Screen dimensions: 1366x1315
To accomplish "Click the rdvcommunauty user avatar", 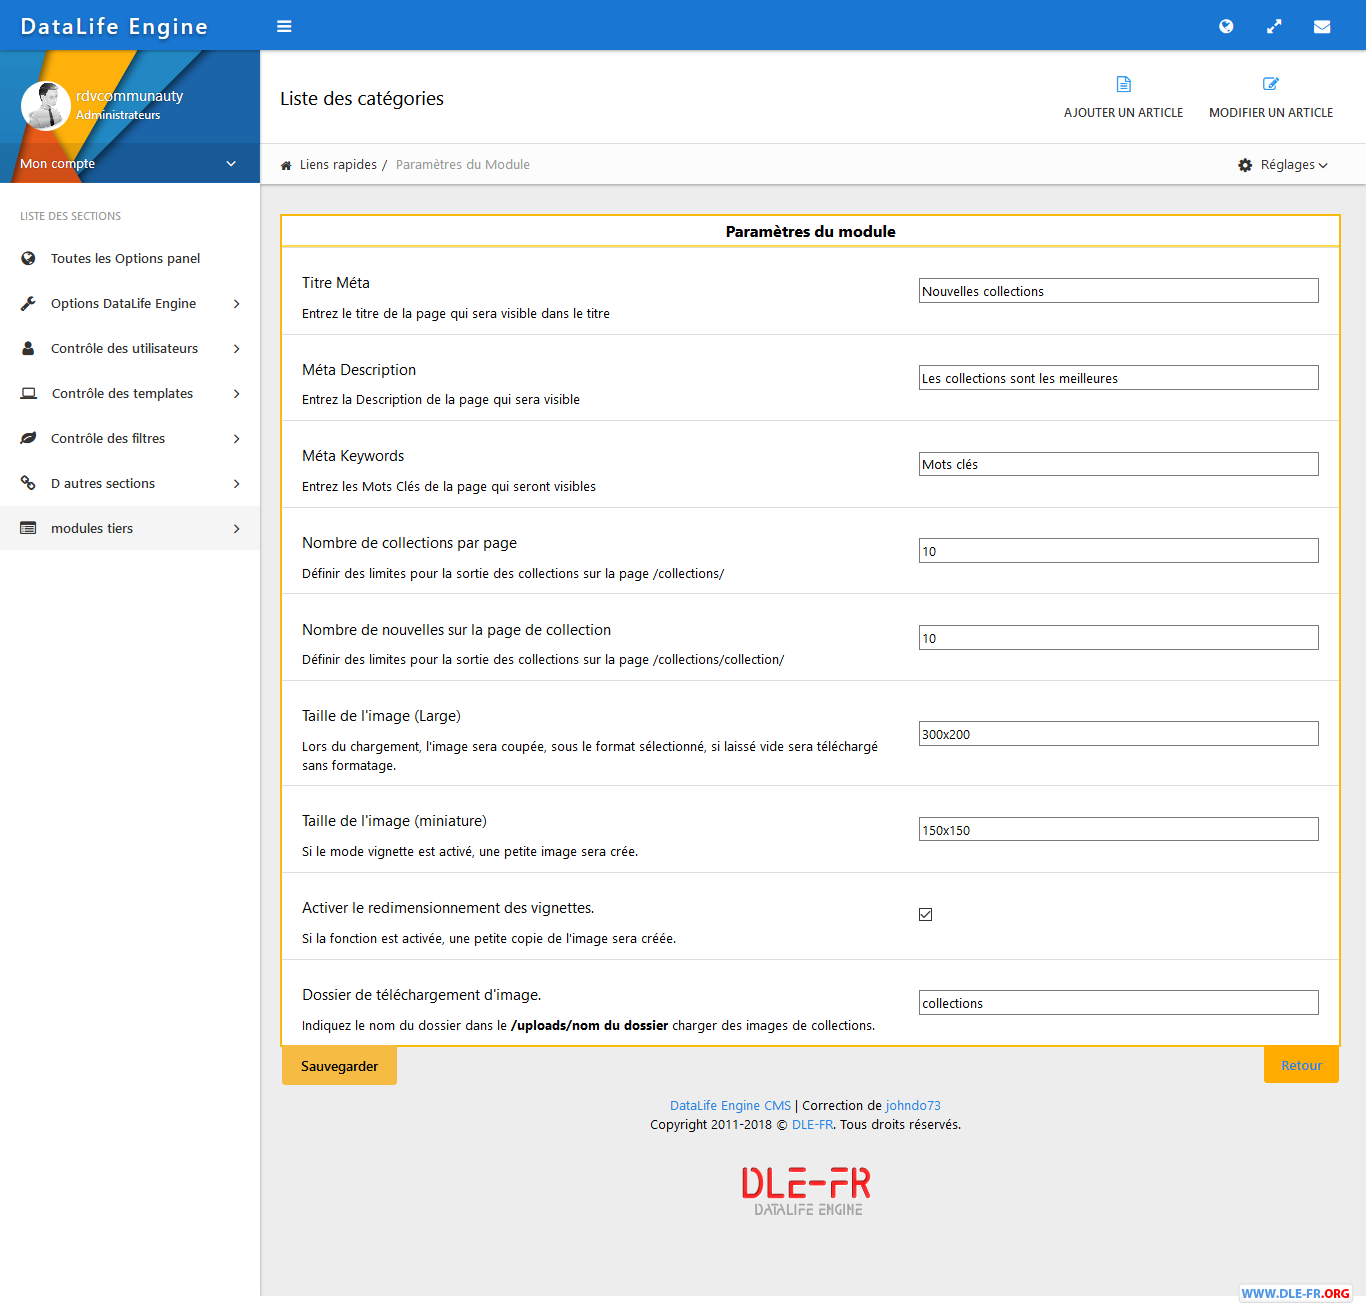I will click(46, 106).
